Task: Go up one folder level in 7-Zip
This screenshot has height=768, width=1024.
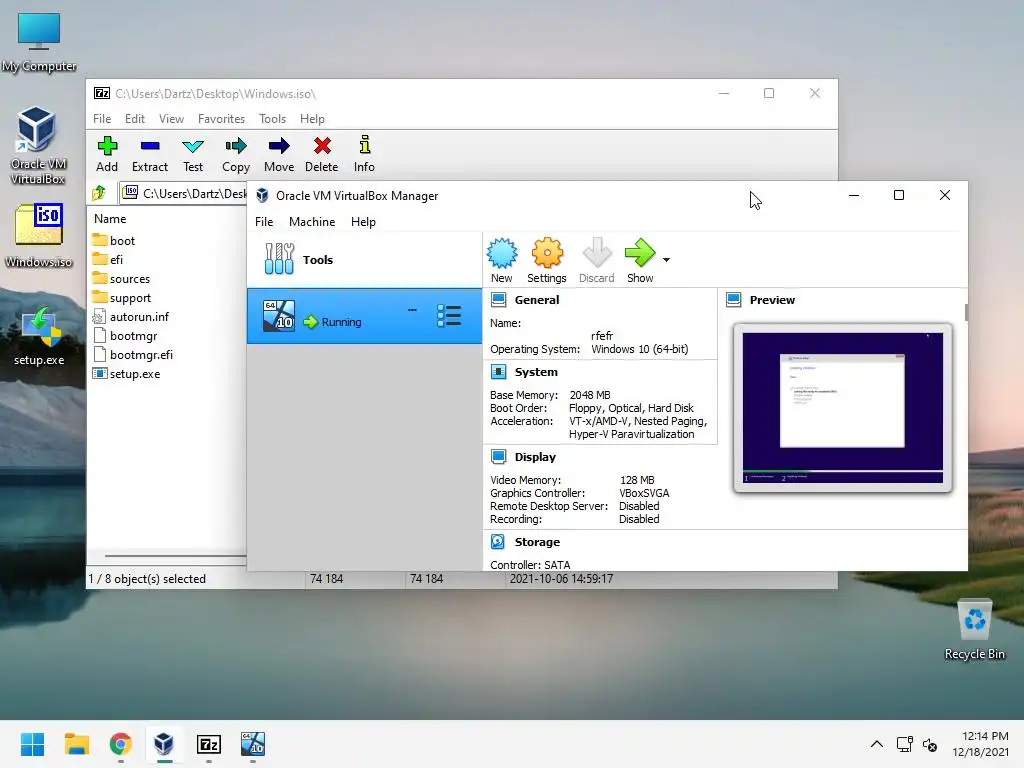Action: click(99, 193)
